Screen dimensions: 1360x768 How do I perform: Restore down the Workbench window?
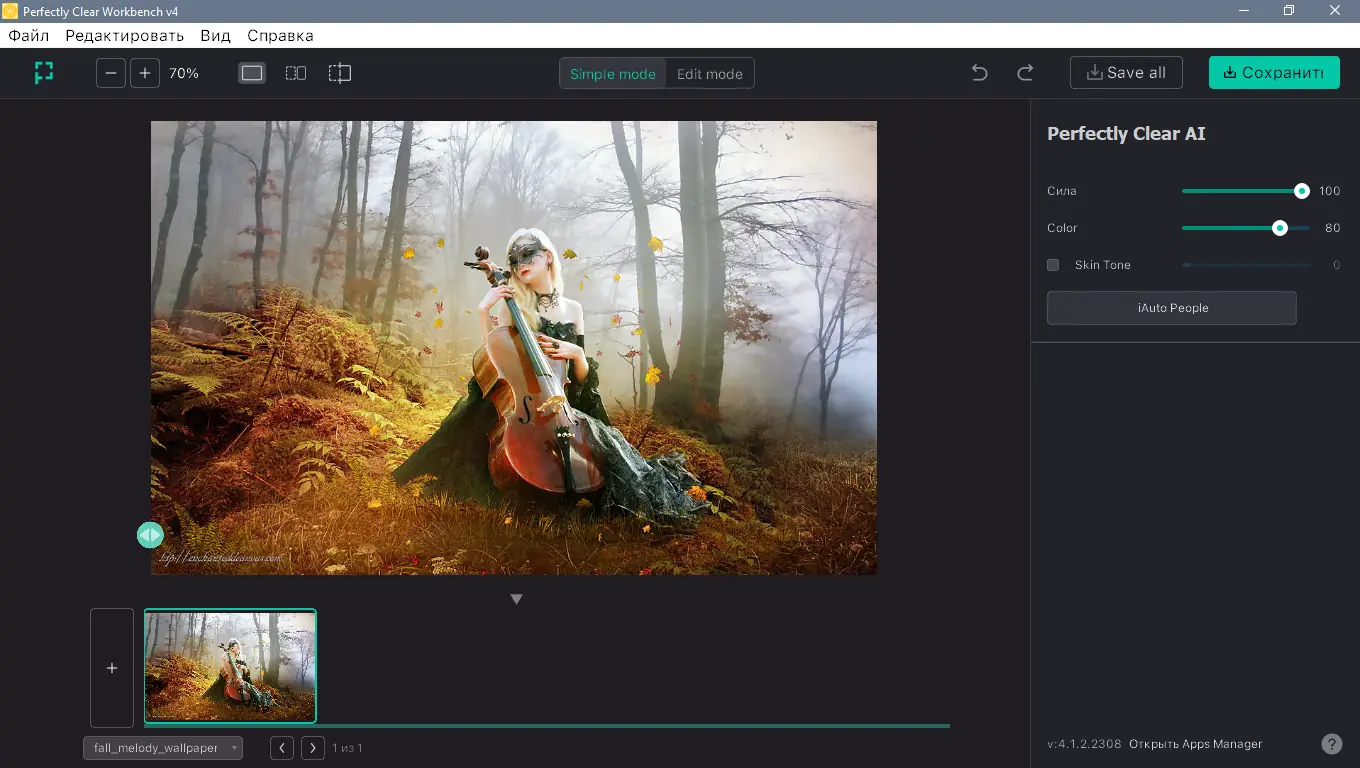click(1289, 11)
